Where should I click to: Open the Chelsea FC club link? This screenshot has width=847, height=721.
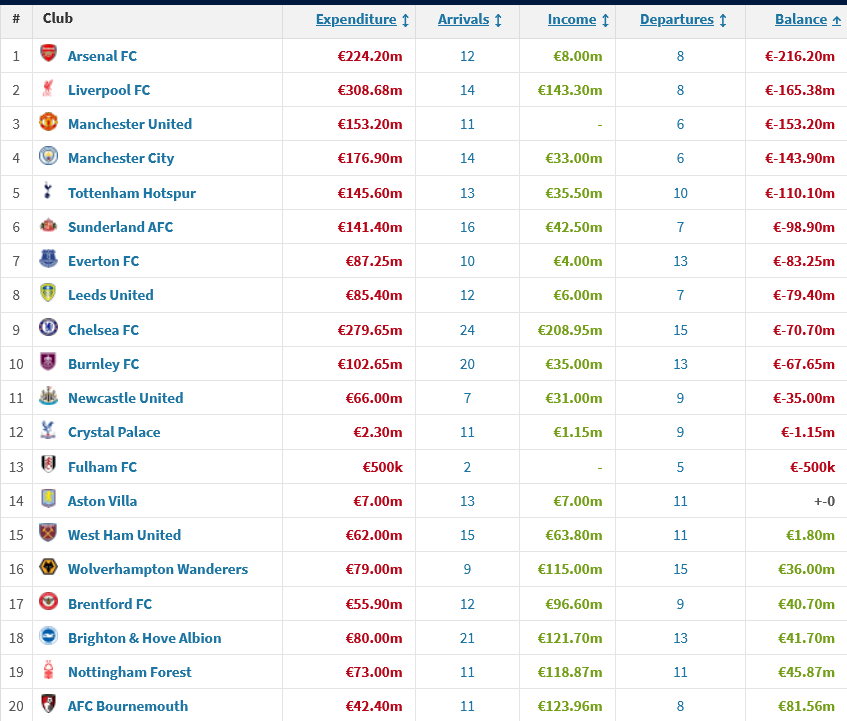click(x=103, y=330)
